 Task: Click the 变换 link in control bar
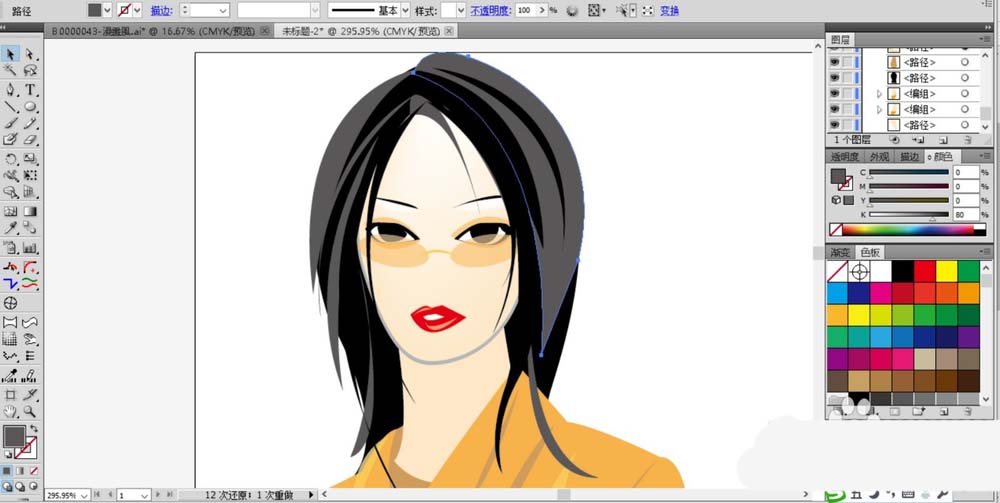tap(669, 11)
